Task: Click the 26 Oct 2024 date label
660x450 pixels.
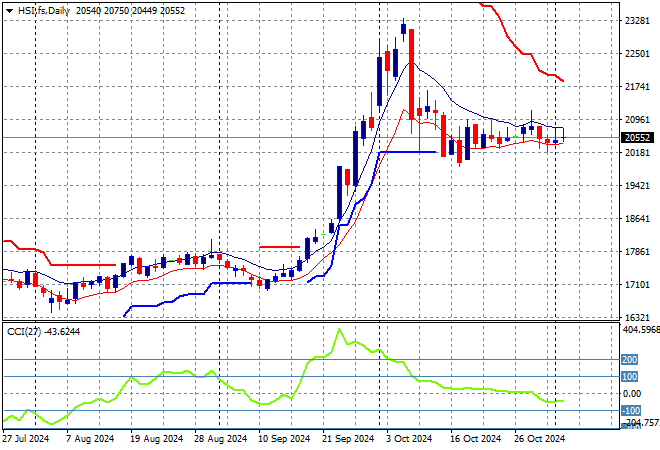Action: (537, 438)
